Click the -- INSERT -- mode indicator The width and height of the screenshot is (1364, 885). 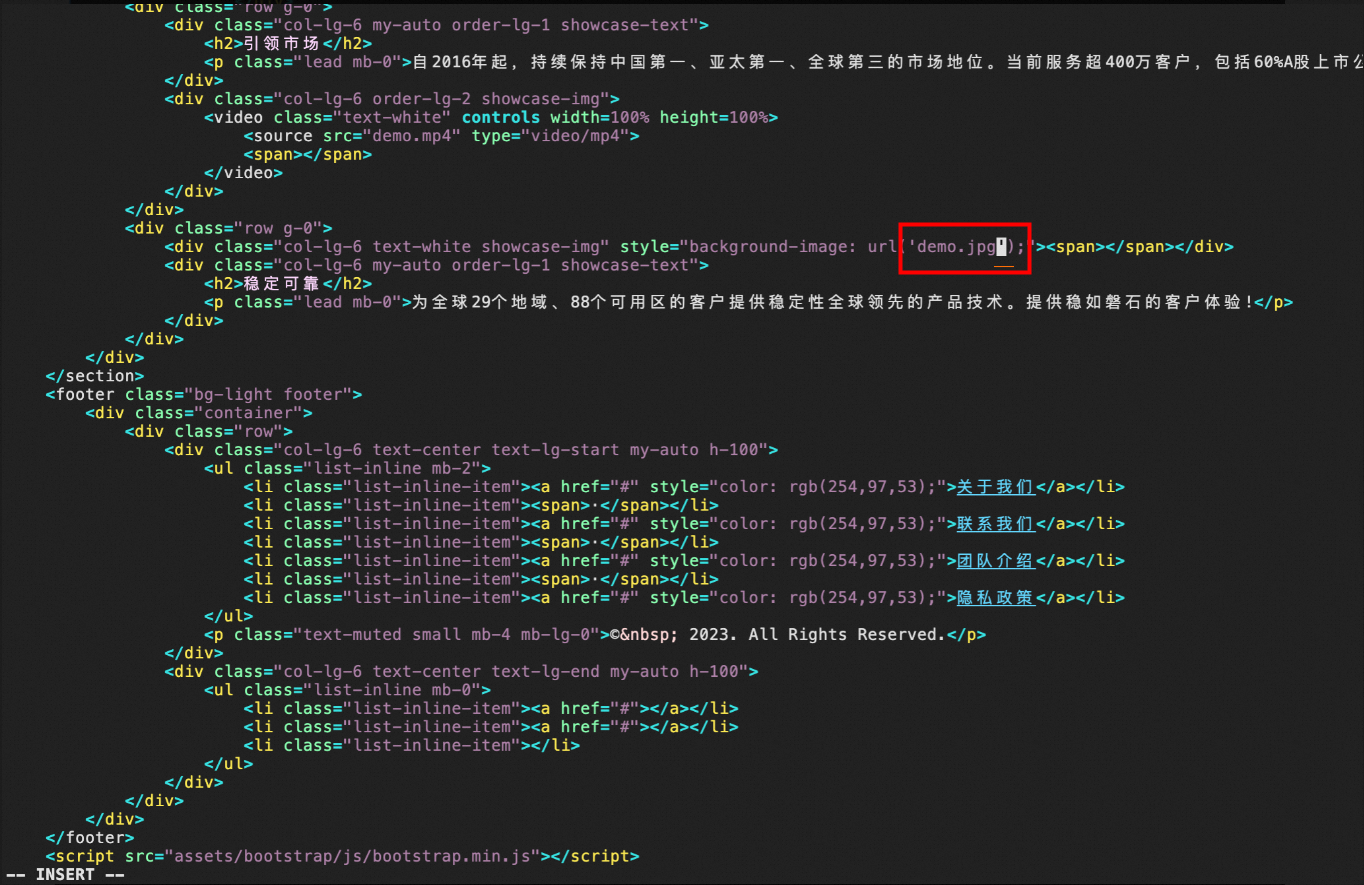coord(65,875)
